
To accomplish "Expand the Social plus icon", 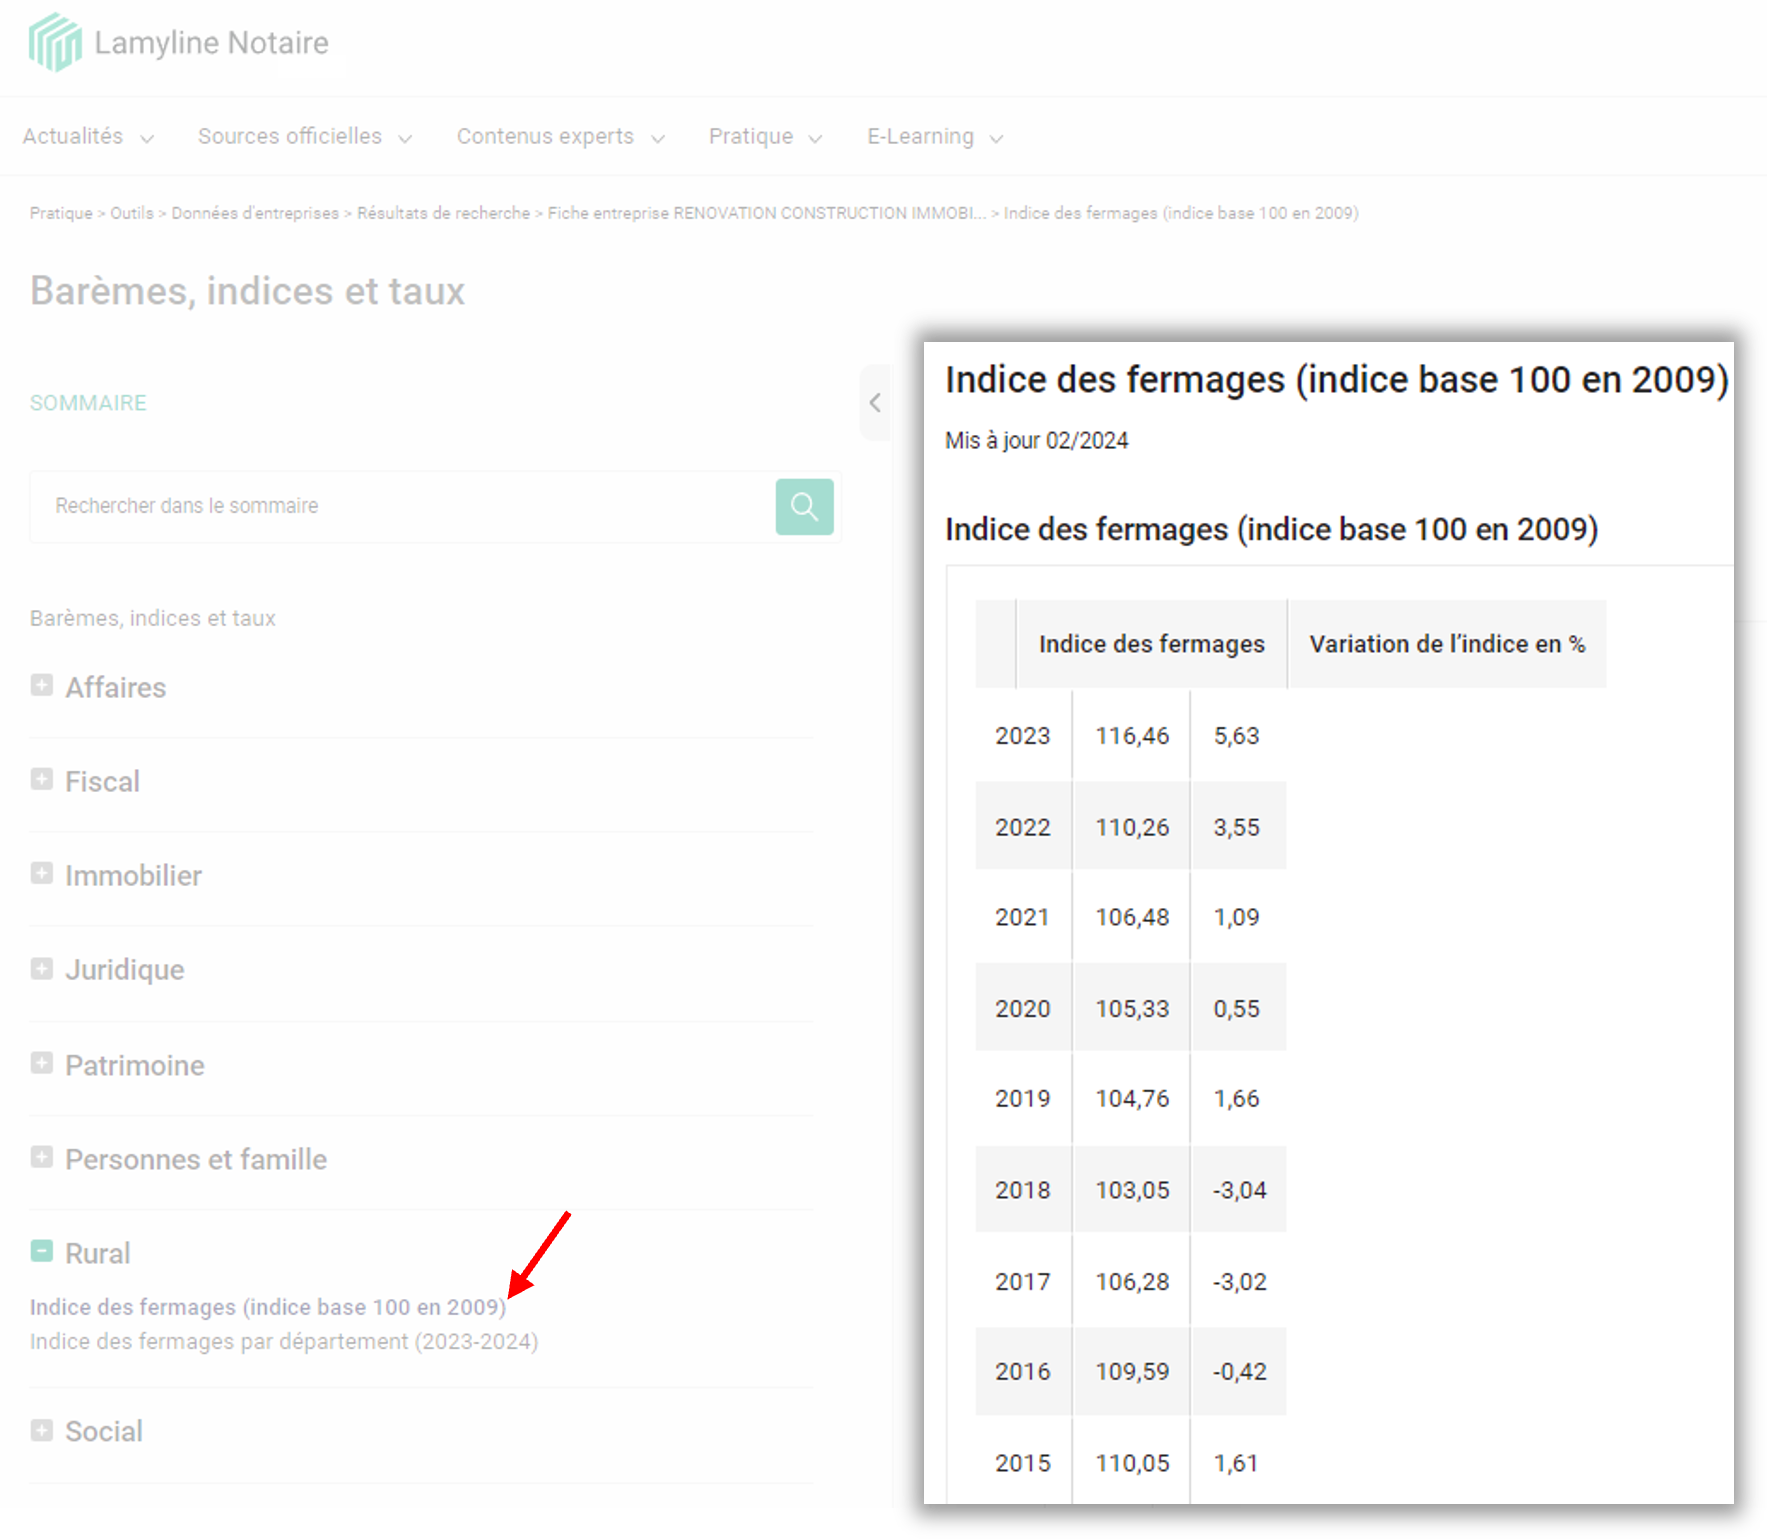I will click(42, 1430).
